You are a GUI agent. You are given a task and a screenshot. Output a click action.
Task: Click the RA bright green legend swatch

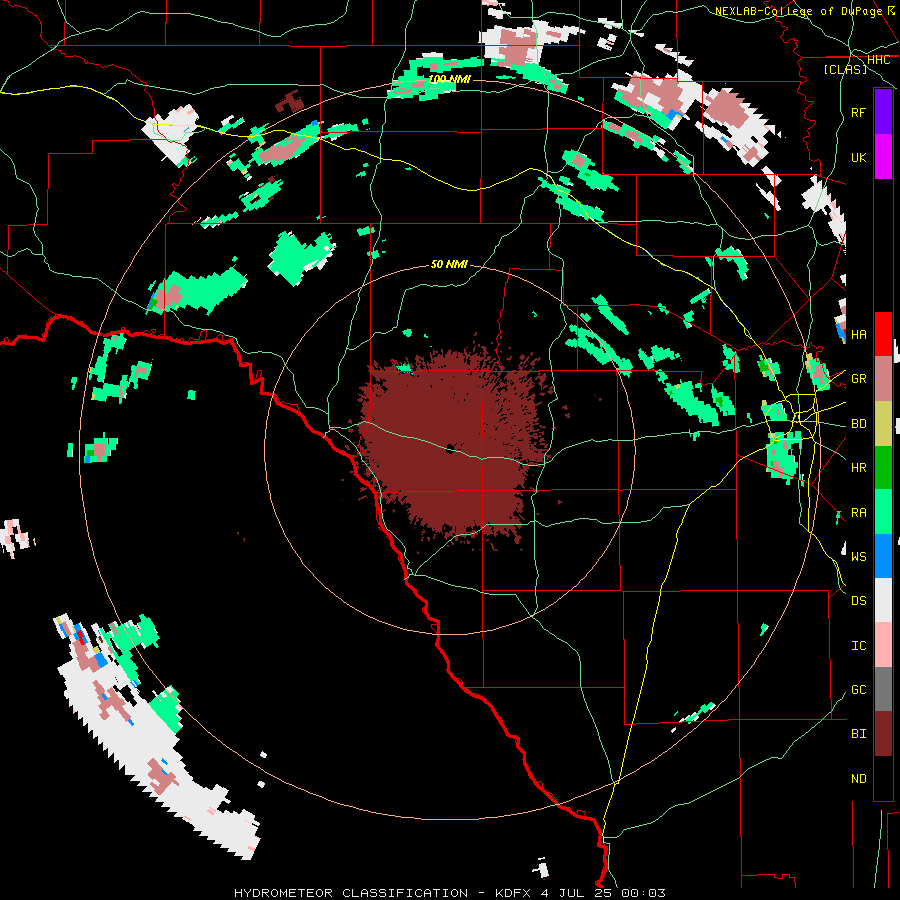883,512
